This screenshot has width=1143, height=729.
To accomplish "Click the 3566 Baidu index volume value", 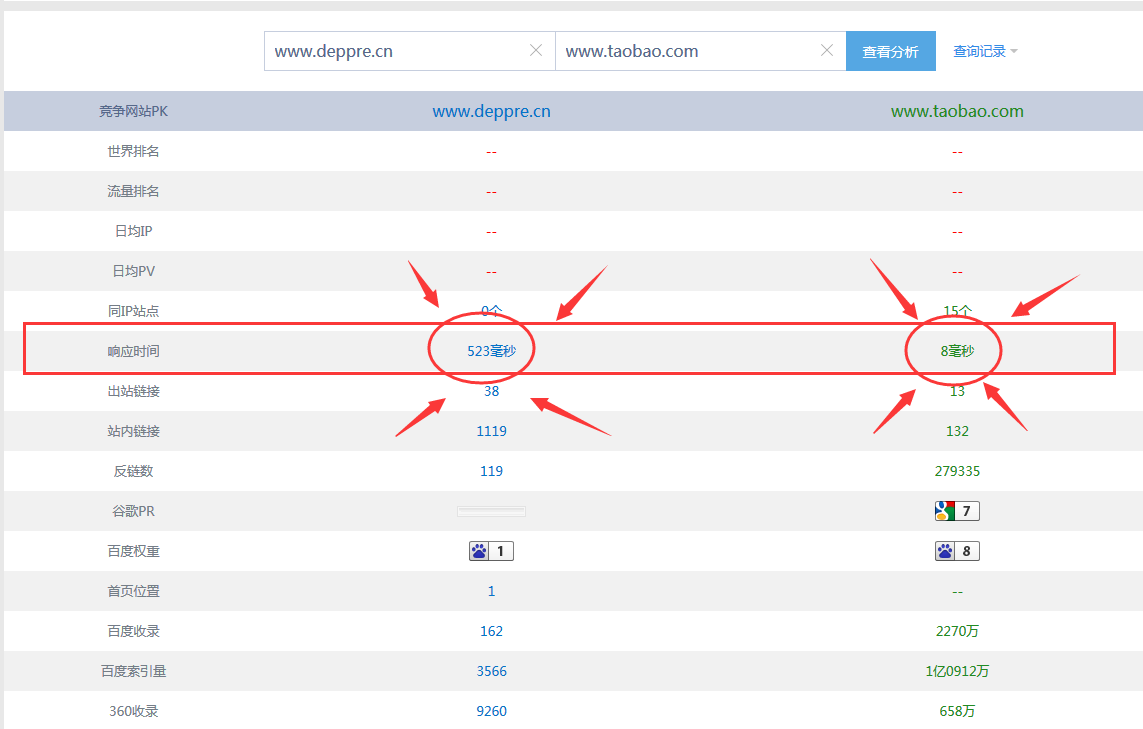I will pos(491,671).
